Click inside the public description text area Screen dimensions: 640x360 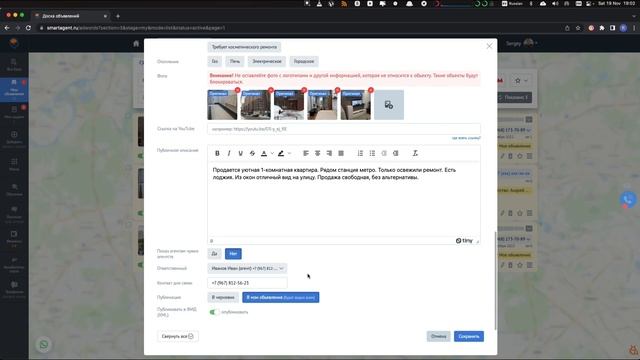click(344, 199)
